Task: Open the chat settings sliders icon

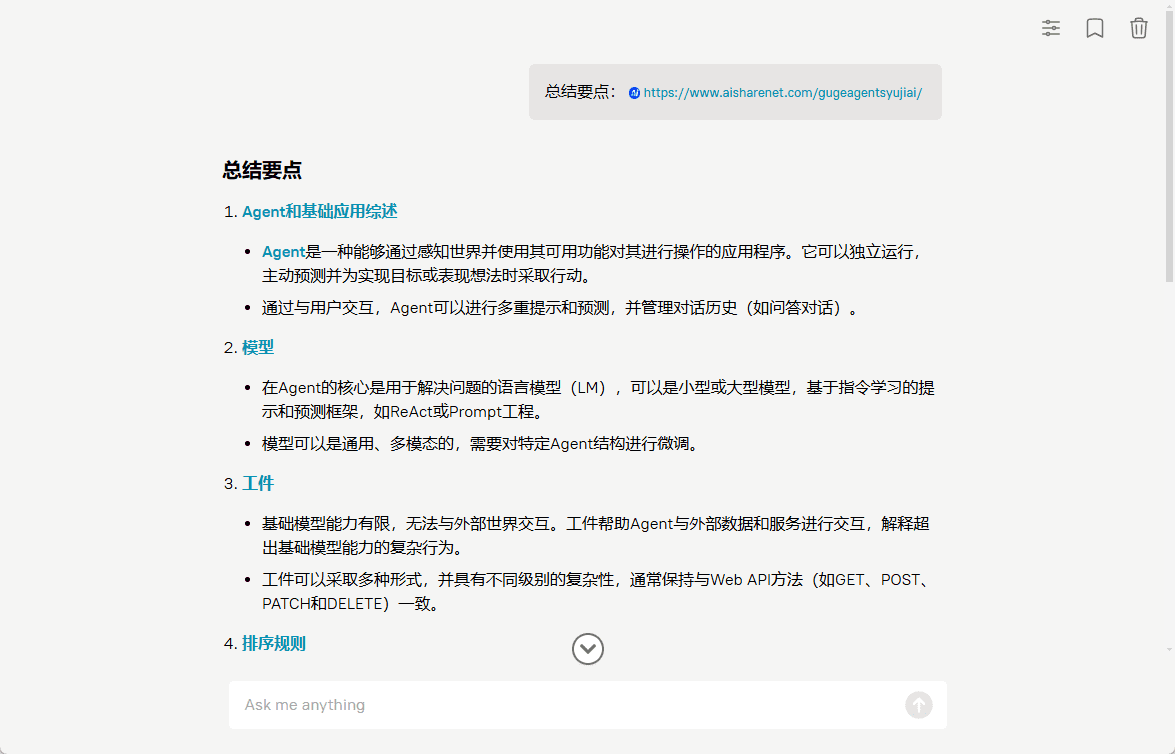Action: point(1051,28)
